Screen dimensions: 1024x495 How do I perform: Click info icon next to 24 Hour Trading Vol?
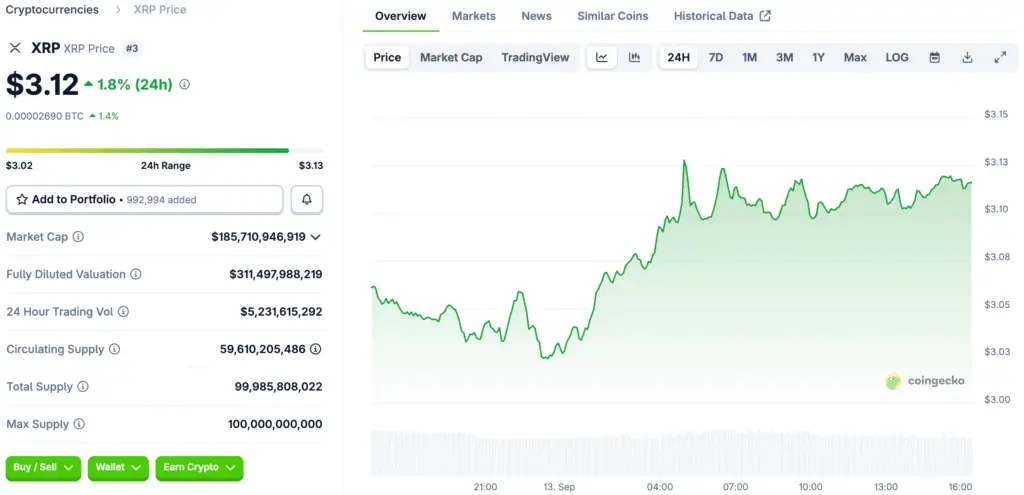coord(123,311)
